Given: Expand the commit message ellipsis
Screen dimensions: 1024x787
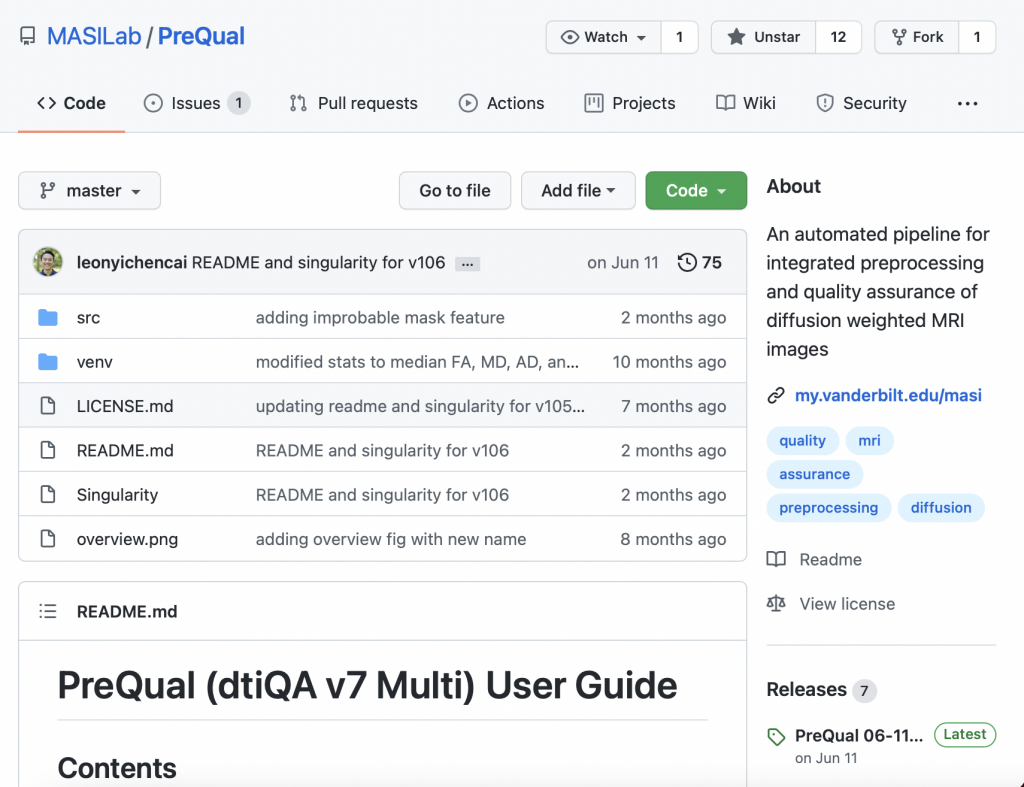Looking at the screenshot, I should tap(467, 264).
